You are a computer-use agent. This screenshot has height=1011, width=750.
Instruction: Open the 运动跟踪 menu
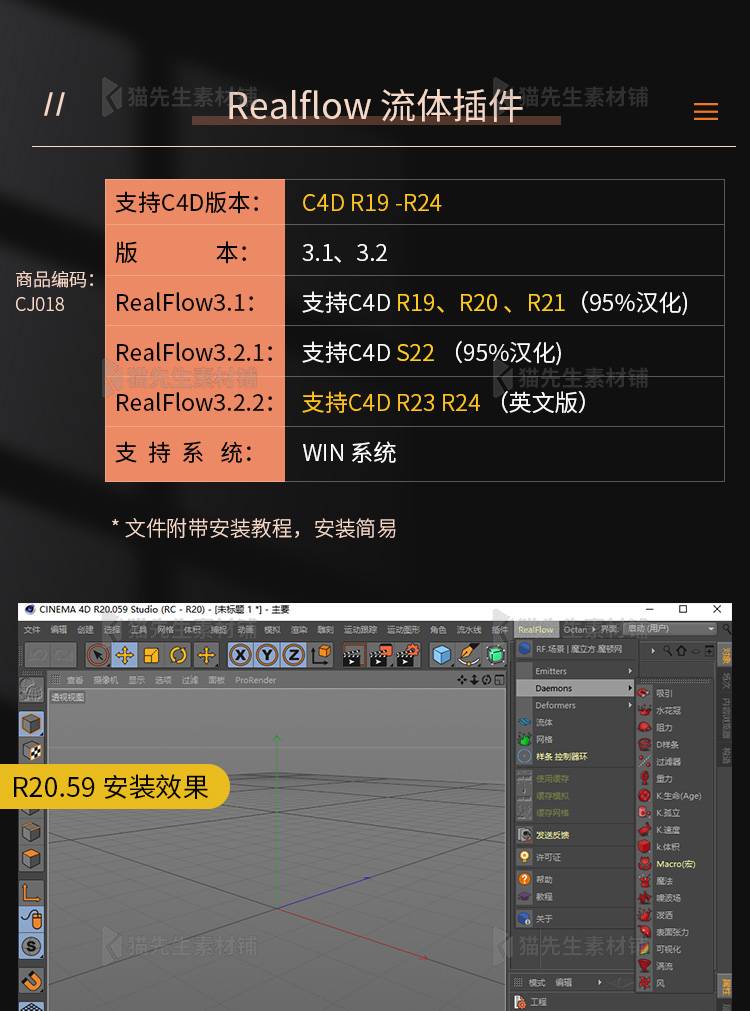tap(360, 629)
